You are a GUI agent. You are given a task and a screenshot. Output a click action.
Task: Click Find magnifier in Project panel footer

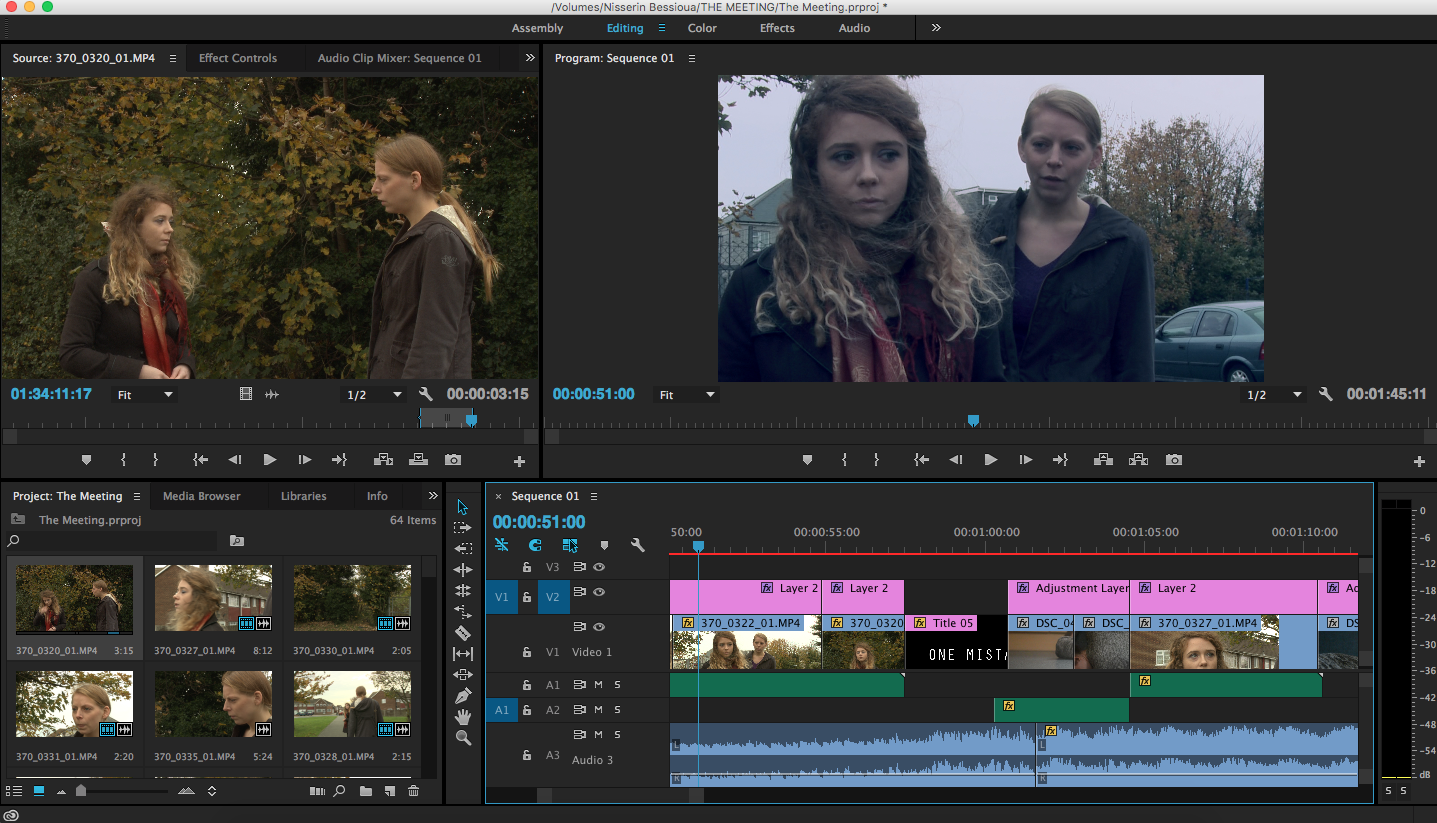[x=340, y=791]
